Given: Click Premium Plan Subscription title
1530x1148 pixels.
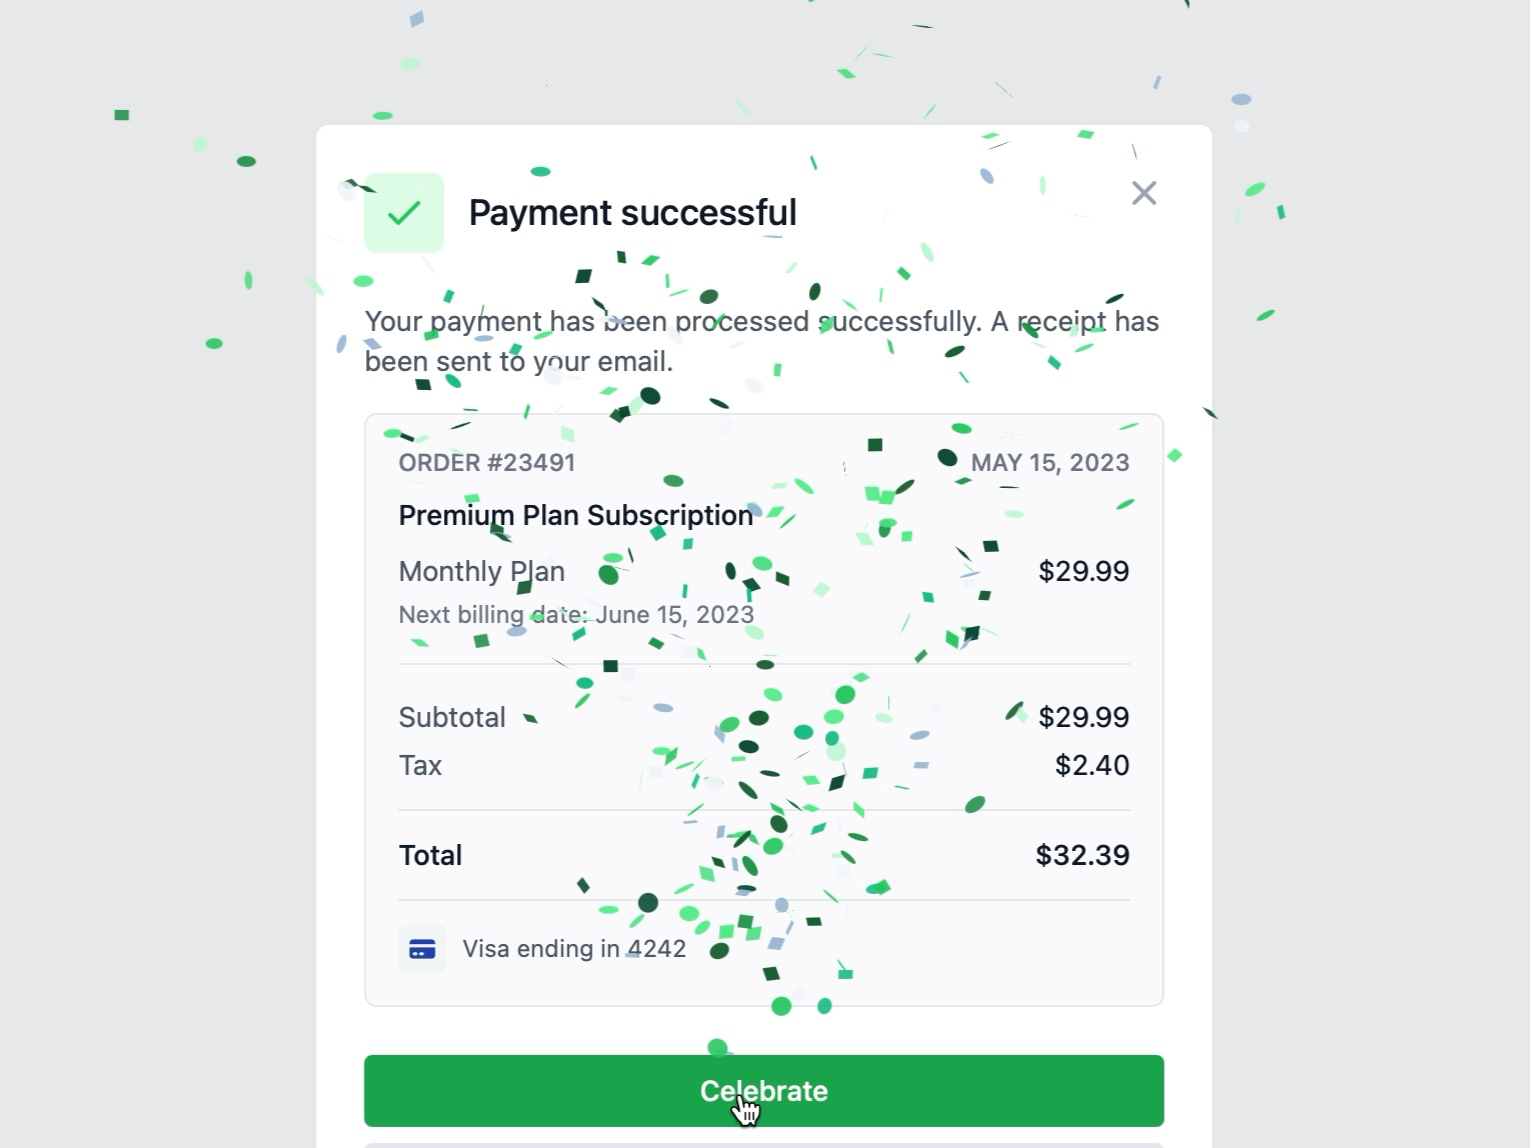Looking at the screenshot, I should click(575, 514).
